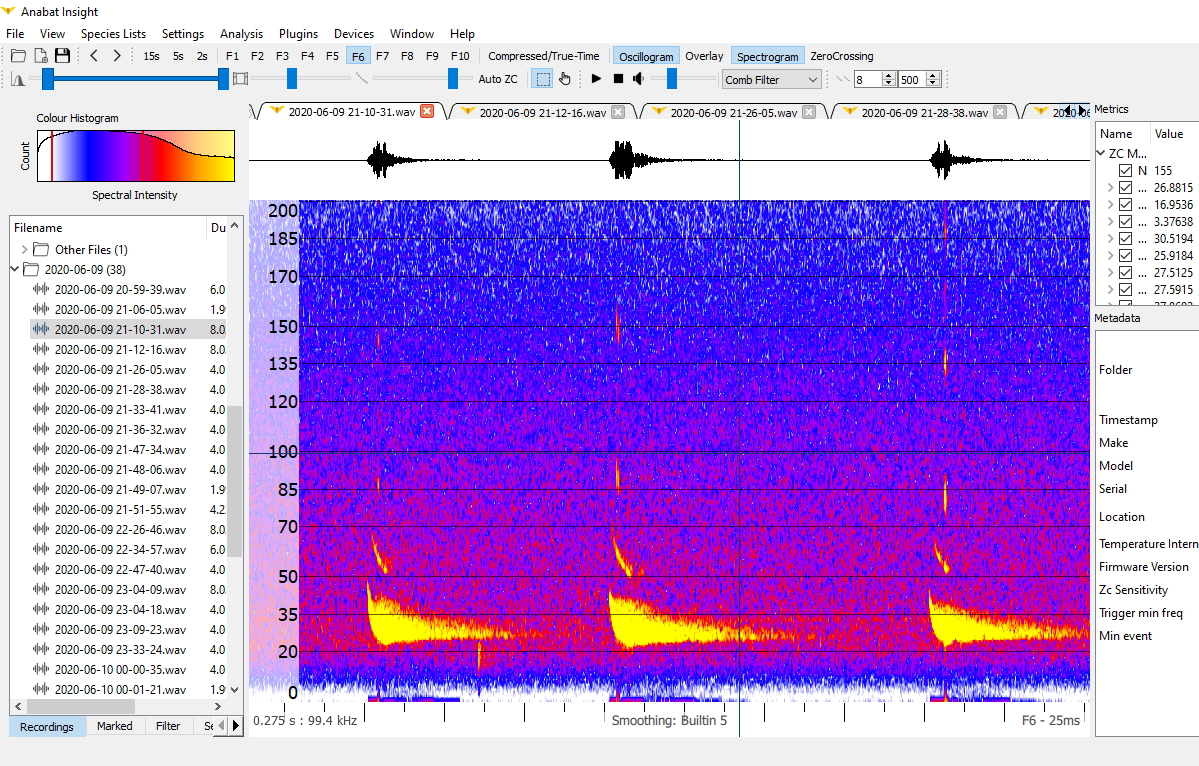The width and height of the screenshot is (1199, 766).
Task: Open a file using the folder icon
Action: (17, 55)
